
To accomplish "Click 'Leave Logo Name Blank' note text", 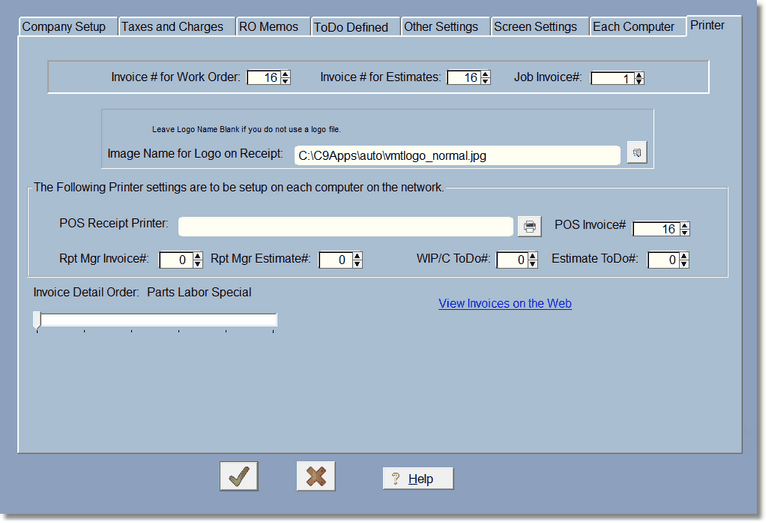I will tap(246, 129).
